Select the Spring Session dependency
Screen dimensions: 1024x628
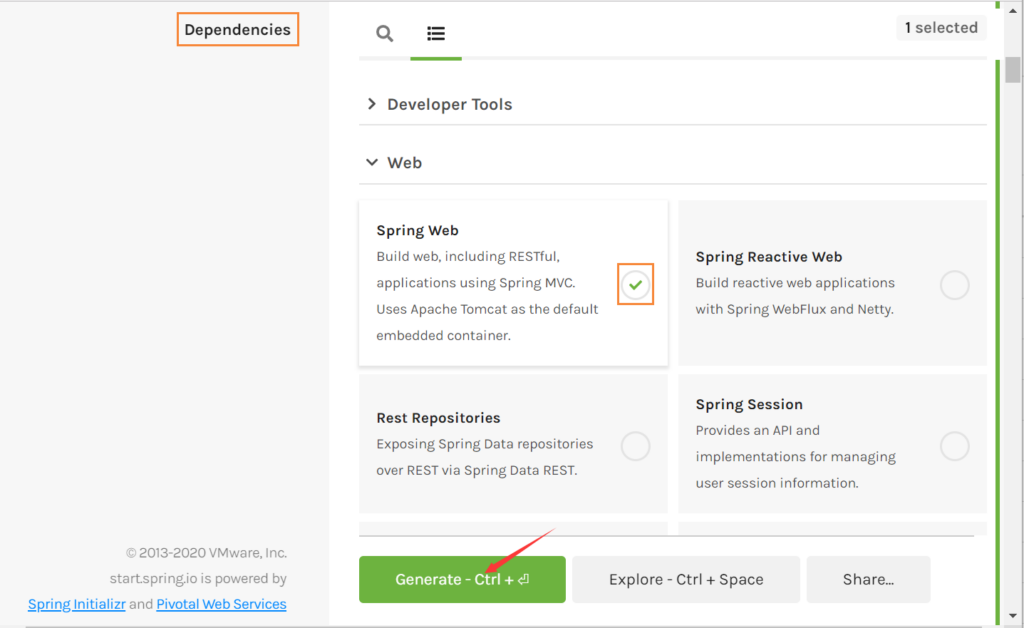(x=954, y=446)
